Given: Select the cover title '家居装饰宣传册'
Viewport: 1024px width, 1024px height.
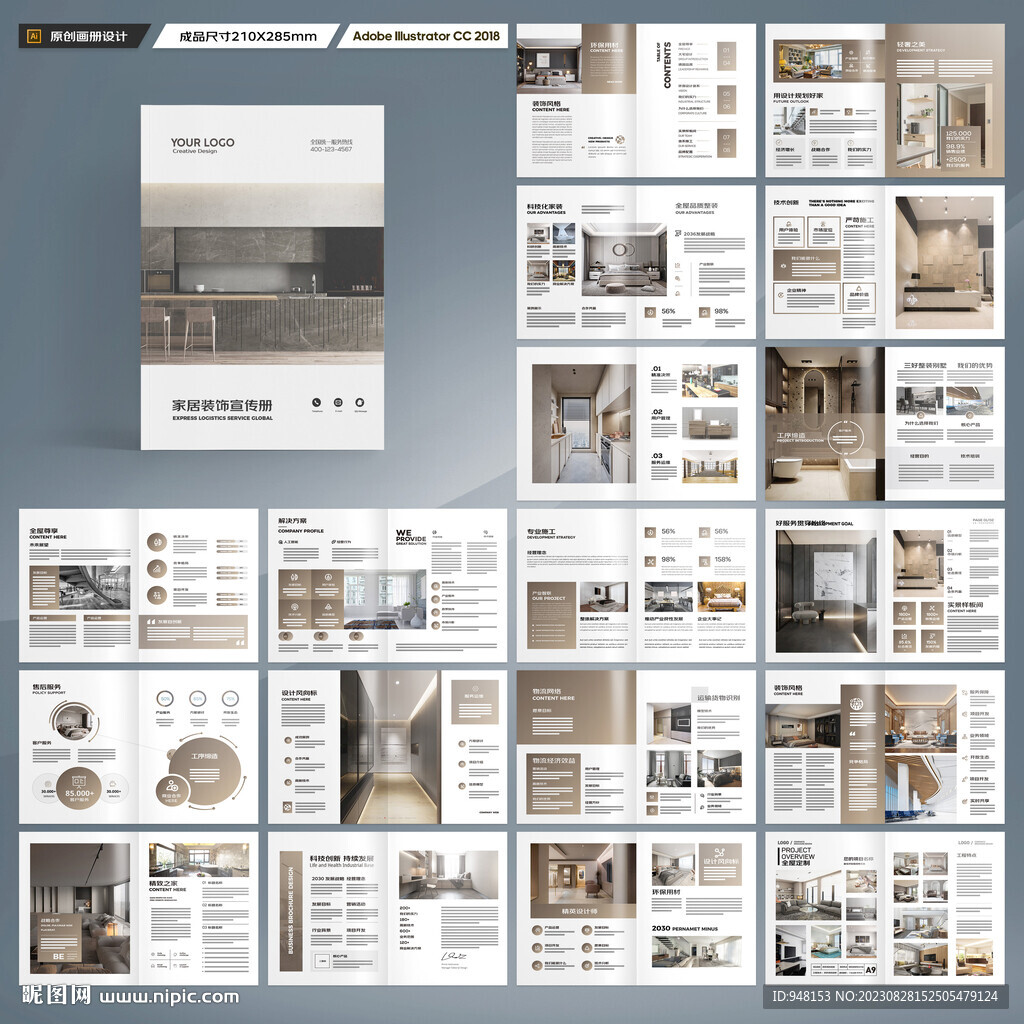Looking at the screenshot, I should (x=222, y=406).
